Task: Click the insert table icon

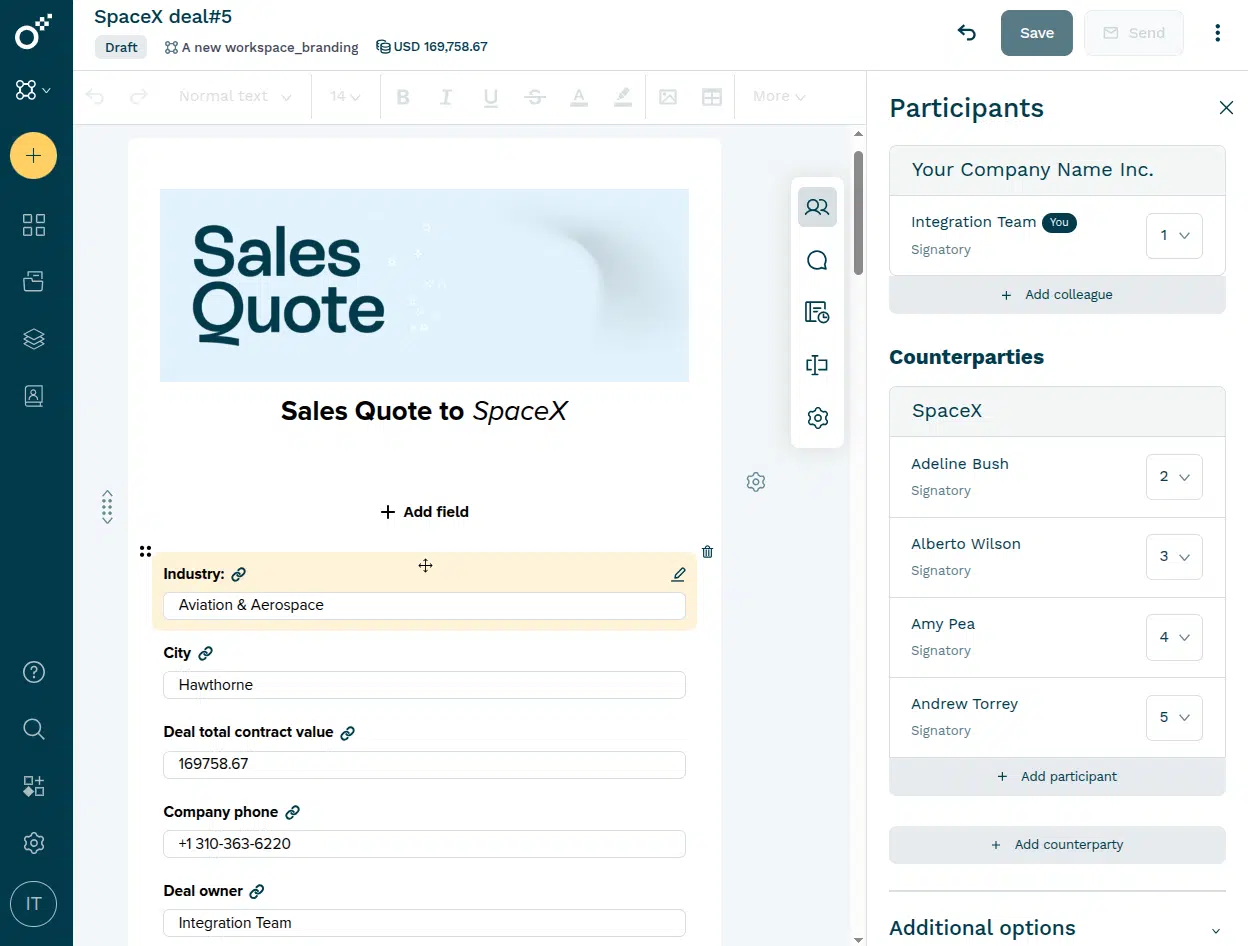Action: (712, 96)
